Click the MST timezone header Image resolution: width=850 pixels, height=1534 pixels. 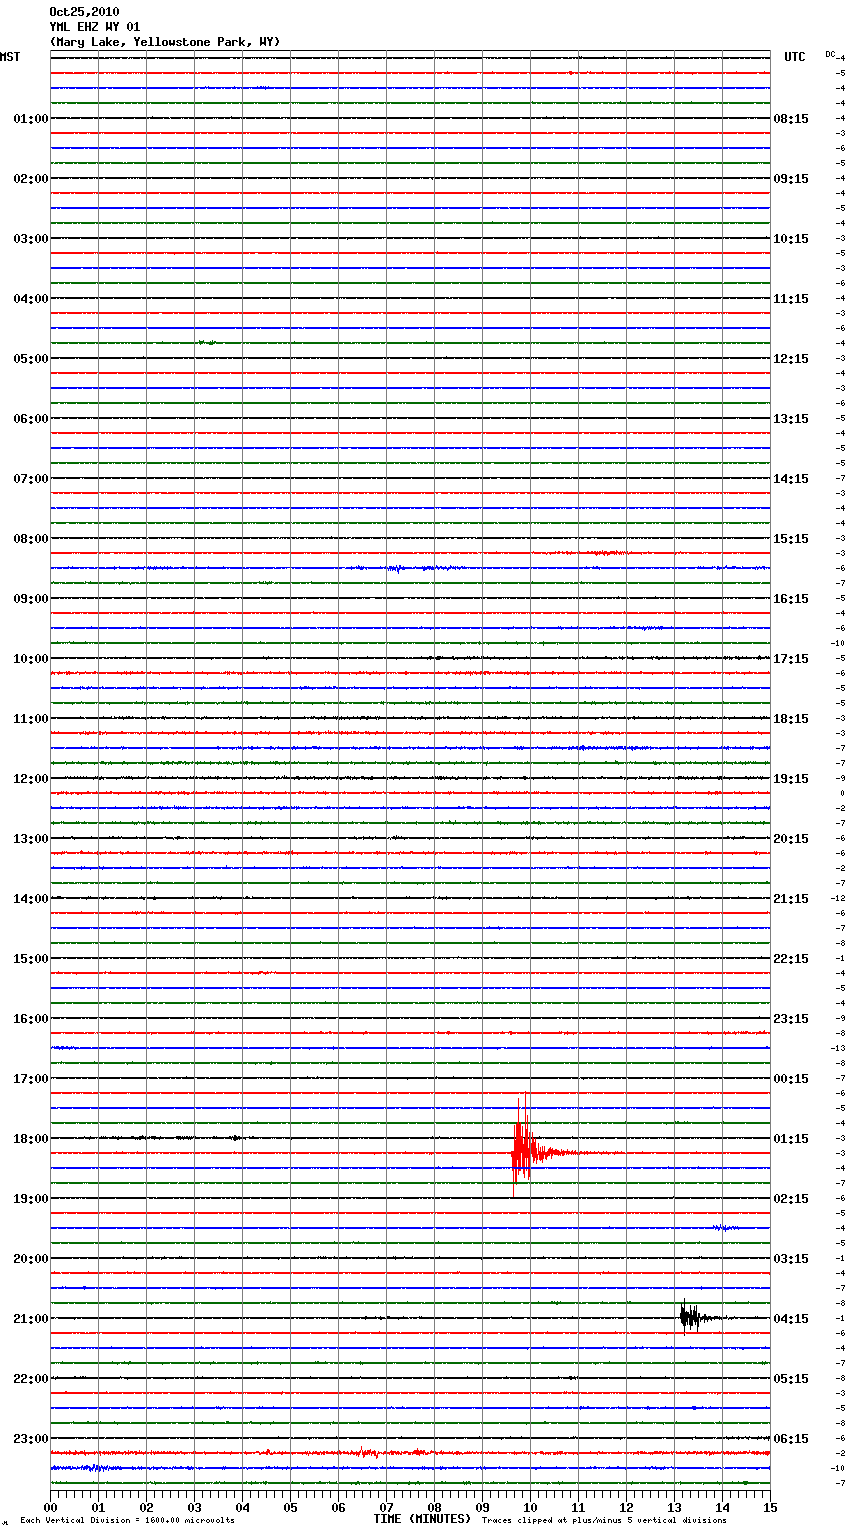[x=10, y=57]
